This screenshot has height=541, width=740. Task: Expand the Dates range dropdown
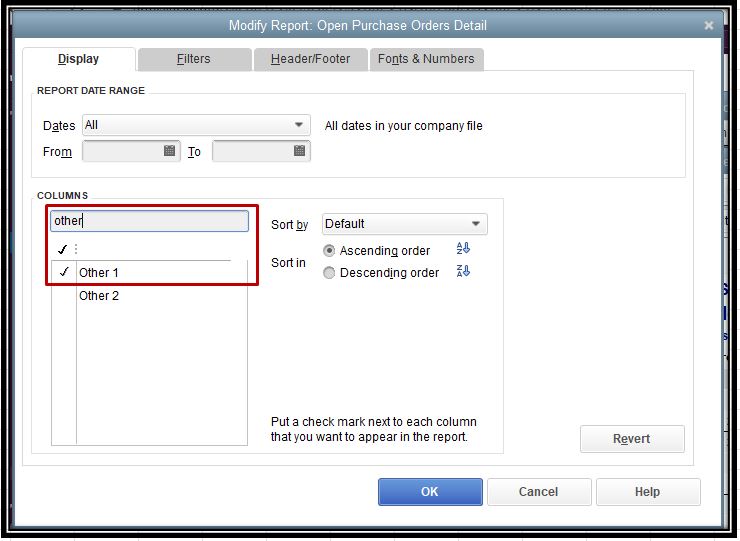(x=299, y=125)
